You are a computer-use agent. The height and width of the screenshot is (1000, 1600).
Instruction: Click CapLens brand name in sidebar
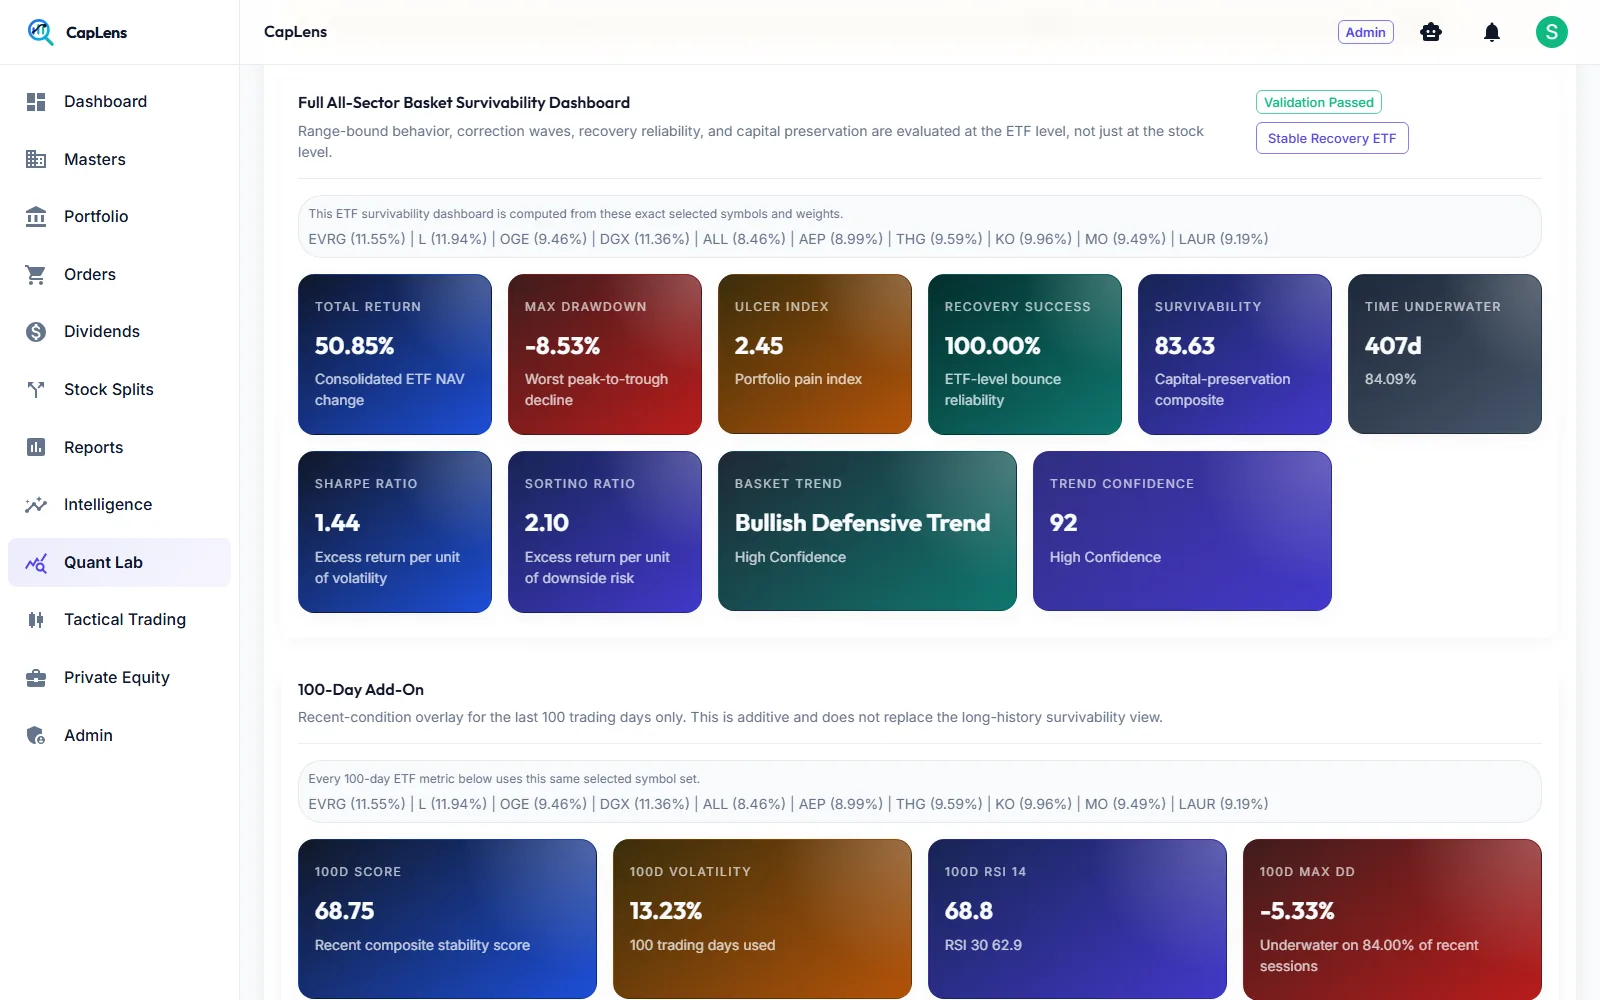pyautogui.click(x=96, y=33)
